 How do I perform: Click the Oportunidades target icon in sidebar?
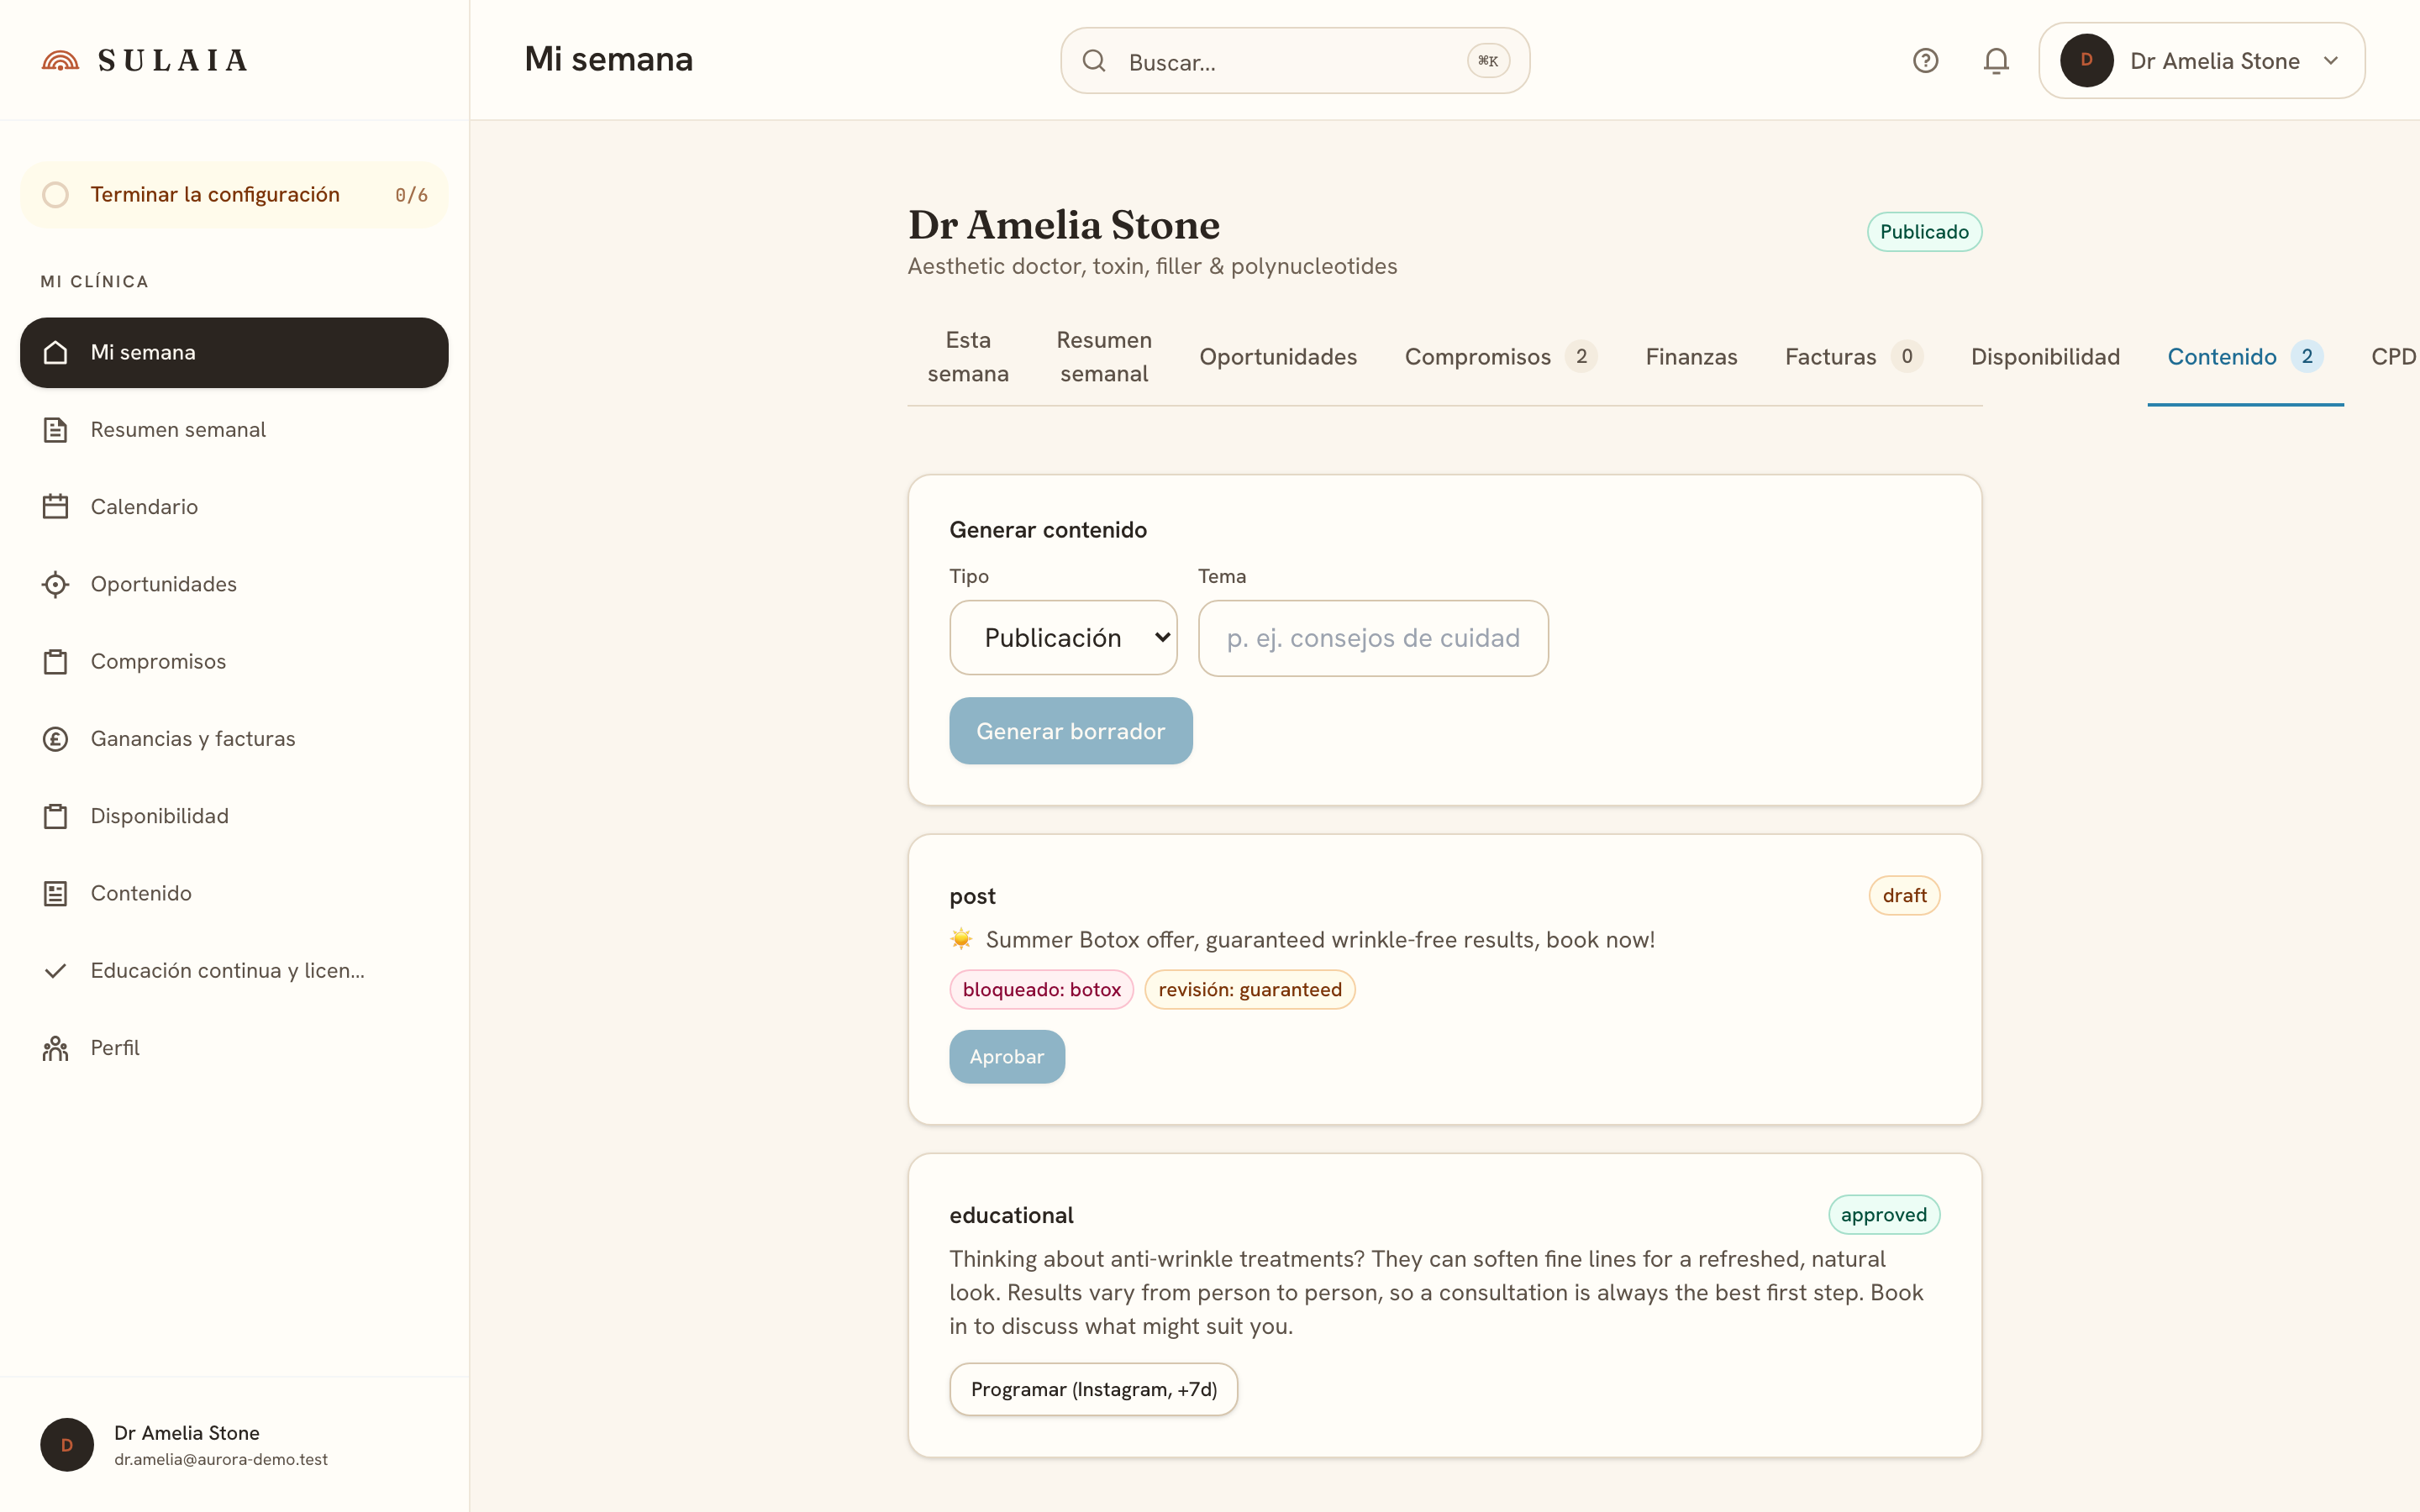pos(55,584)
